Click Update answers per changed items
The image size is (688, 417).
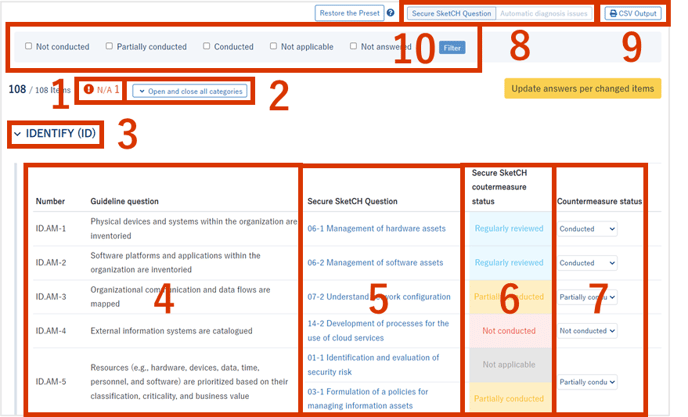coord(582,89)
